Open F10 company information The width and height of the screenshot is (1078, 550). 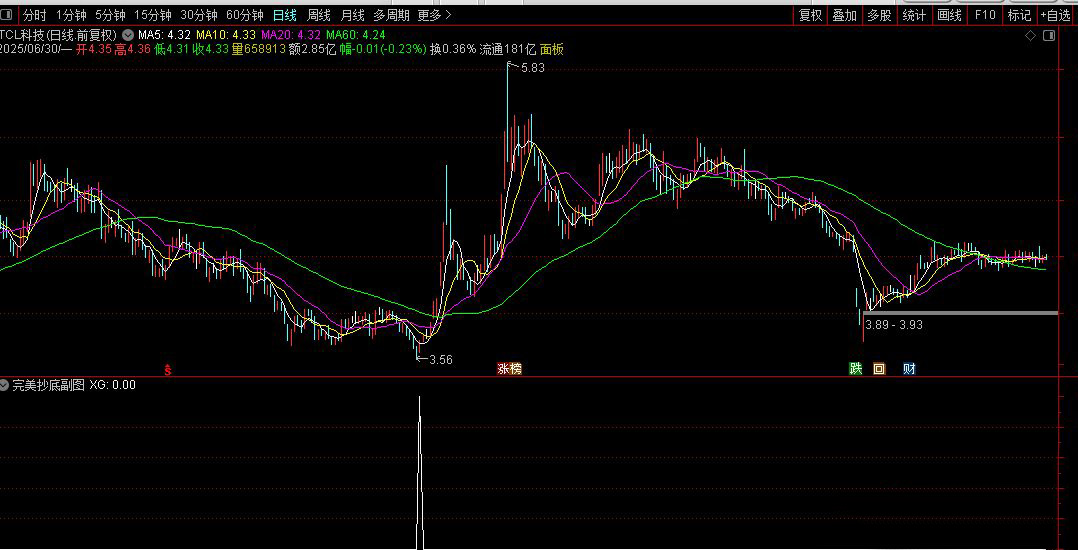(x=985, y=15)
